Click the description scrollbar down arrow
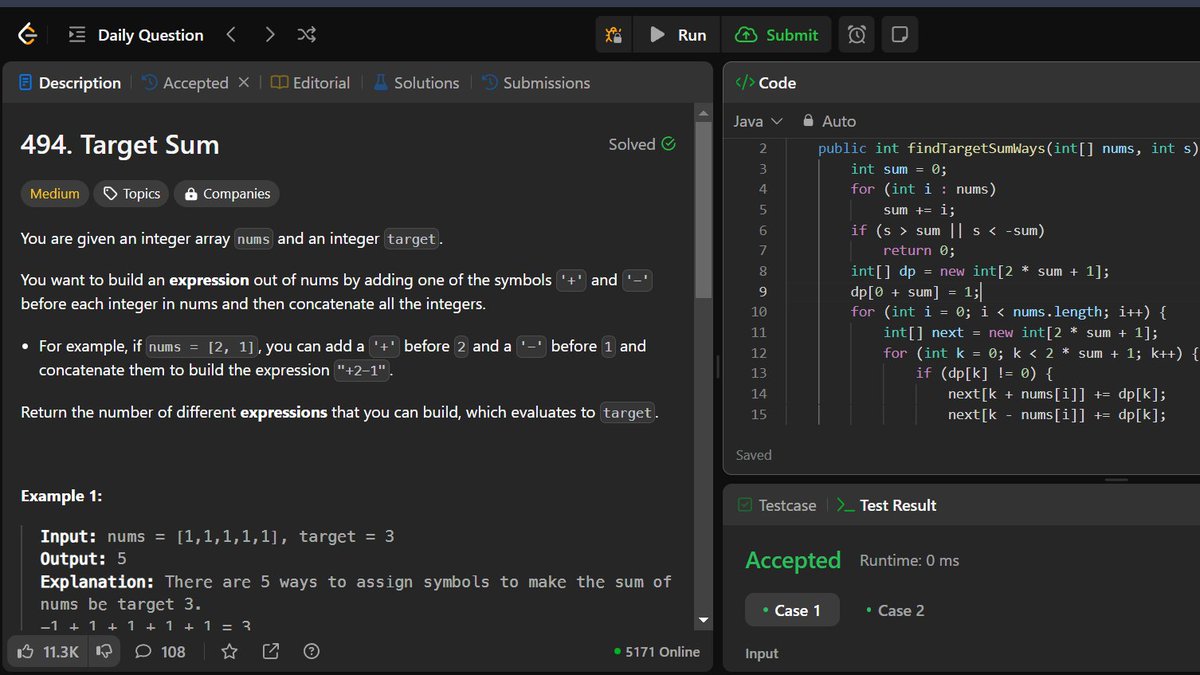The image size is (1200, 675). click(703, 621)
